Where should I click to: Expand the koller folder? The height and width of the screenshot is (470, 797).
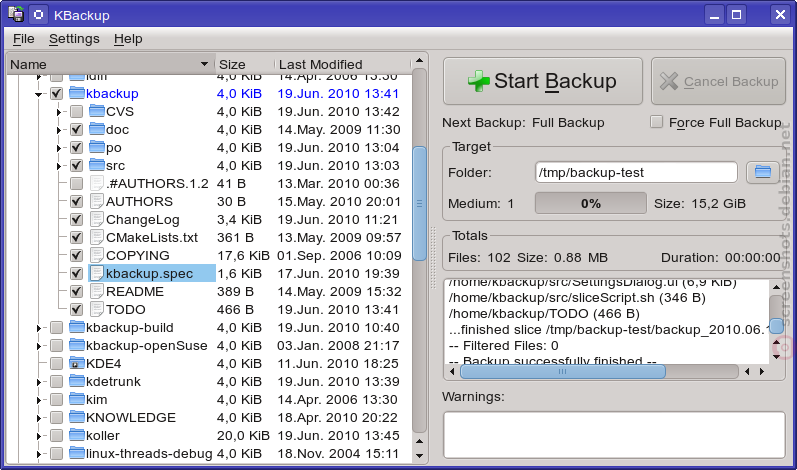39,436
